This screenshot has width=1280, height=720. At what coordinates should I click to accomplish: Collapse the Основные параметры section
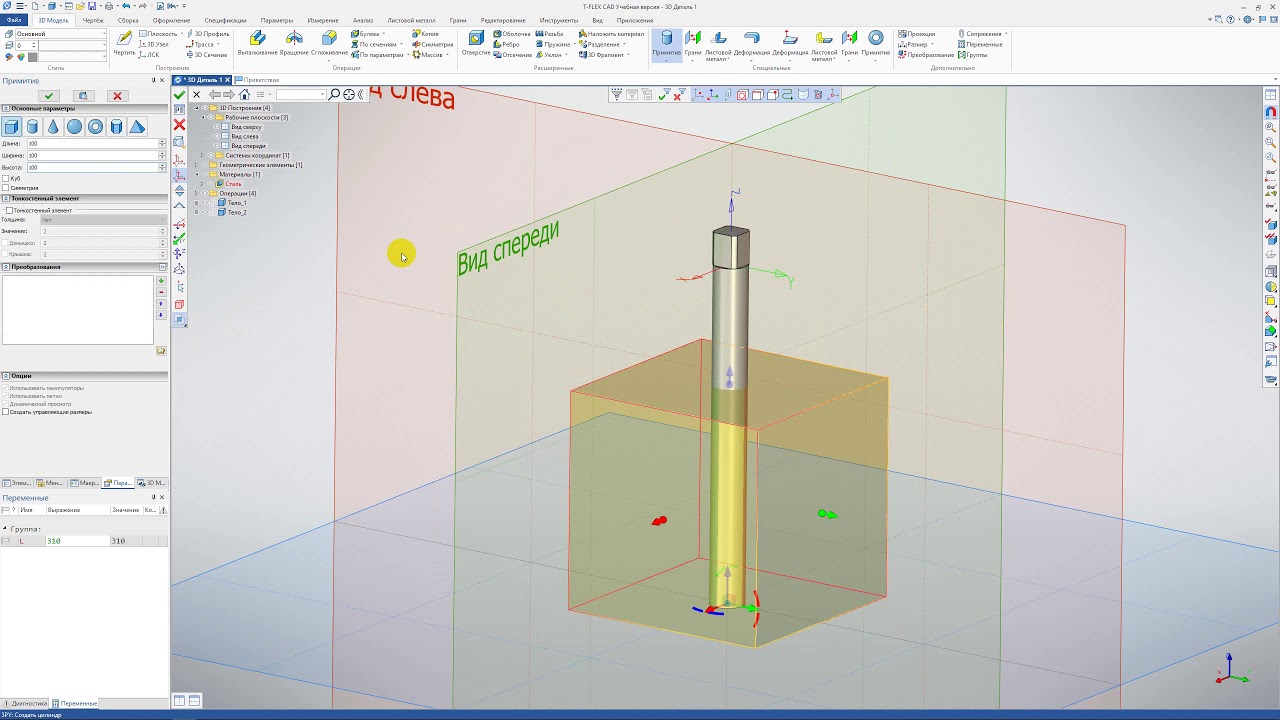5,108
